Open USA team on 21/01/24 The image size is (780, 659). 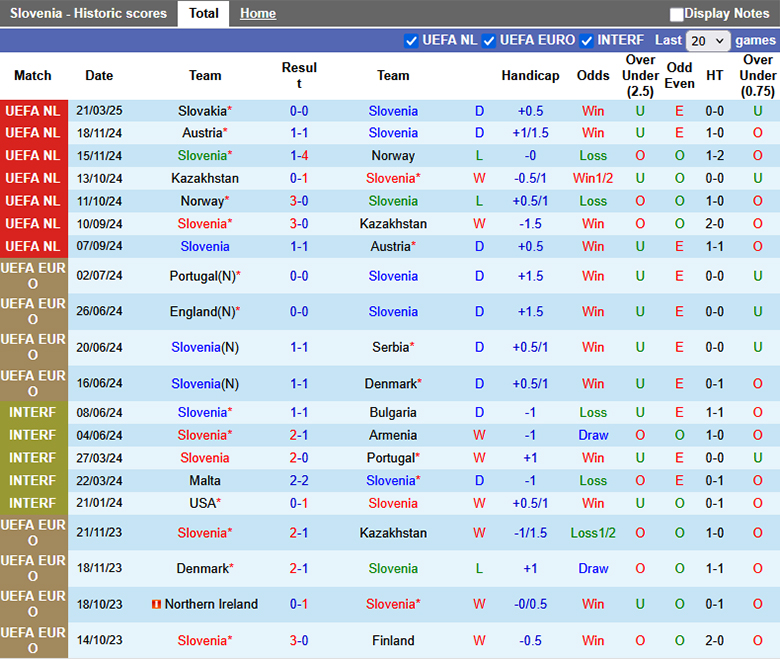point(205,503)
